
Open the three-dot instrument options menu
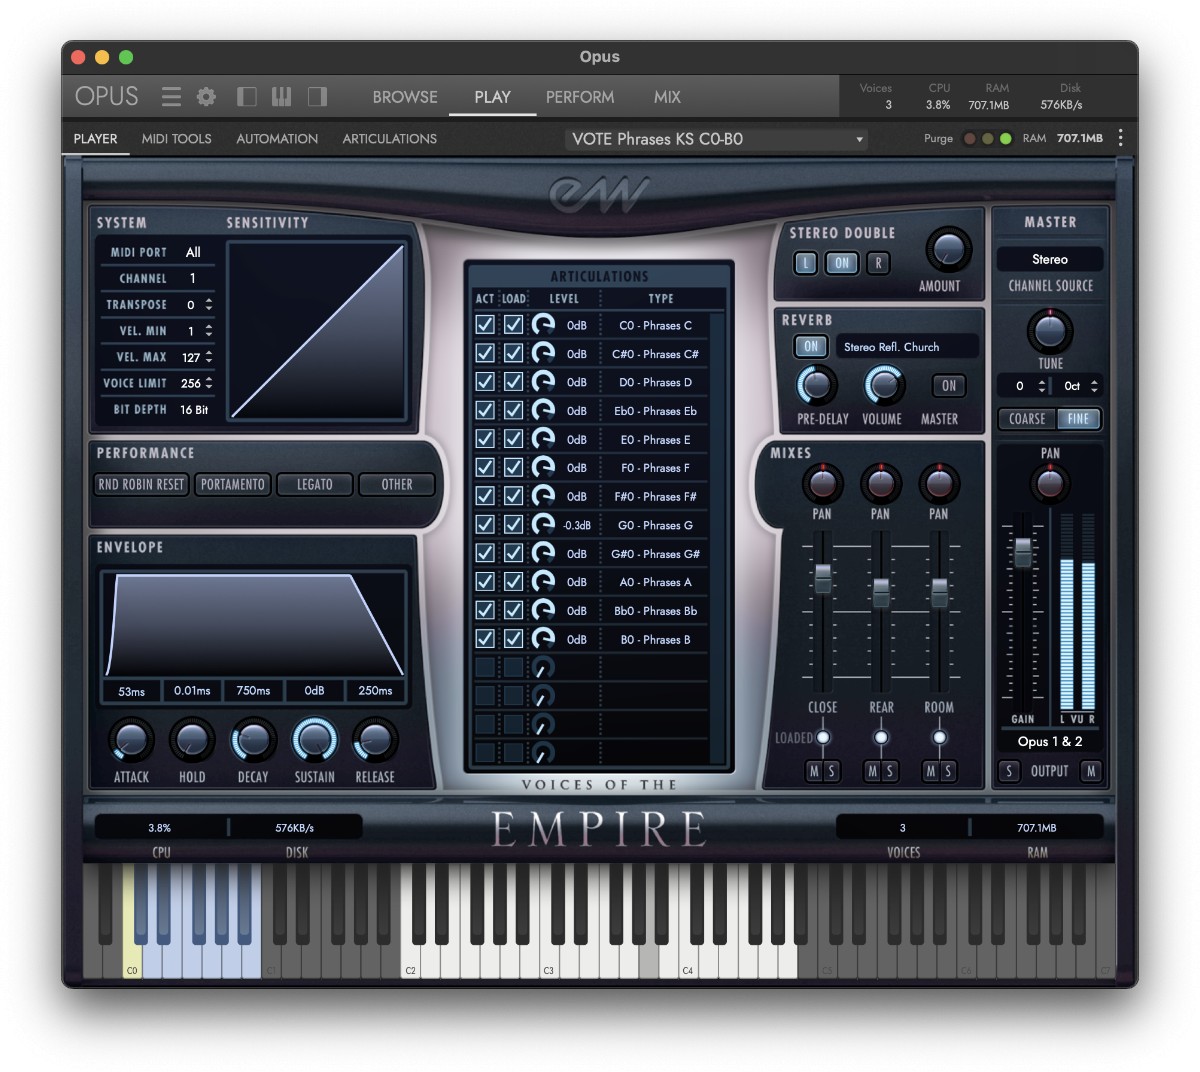[1120, 138]
